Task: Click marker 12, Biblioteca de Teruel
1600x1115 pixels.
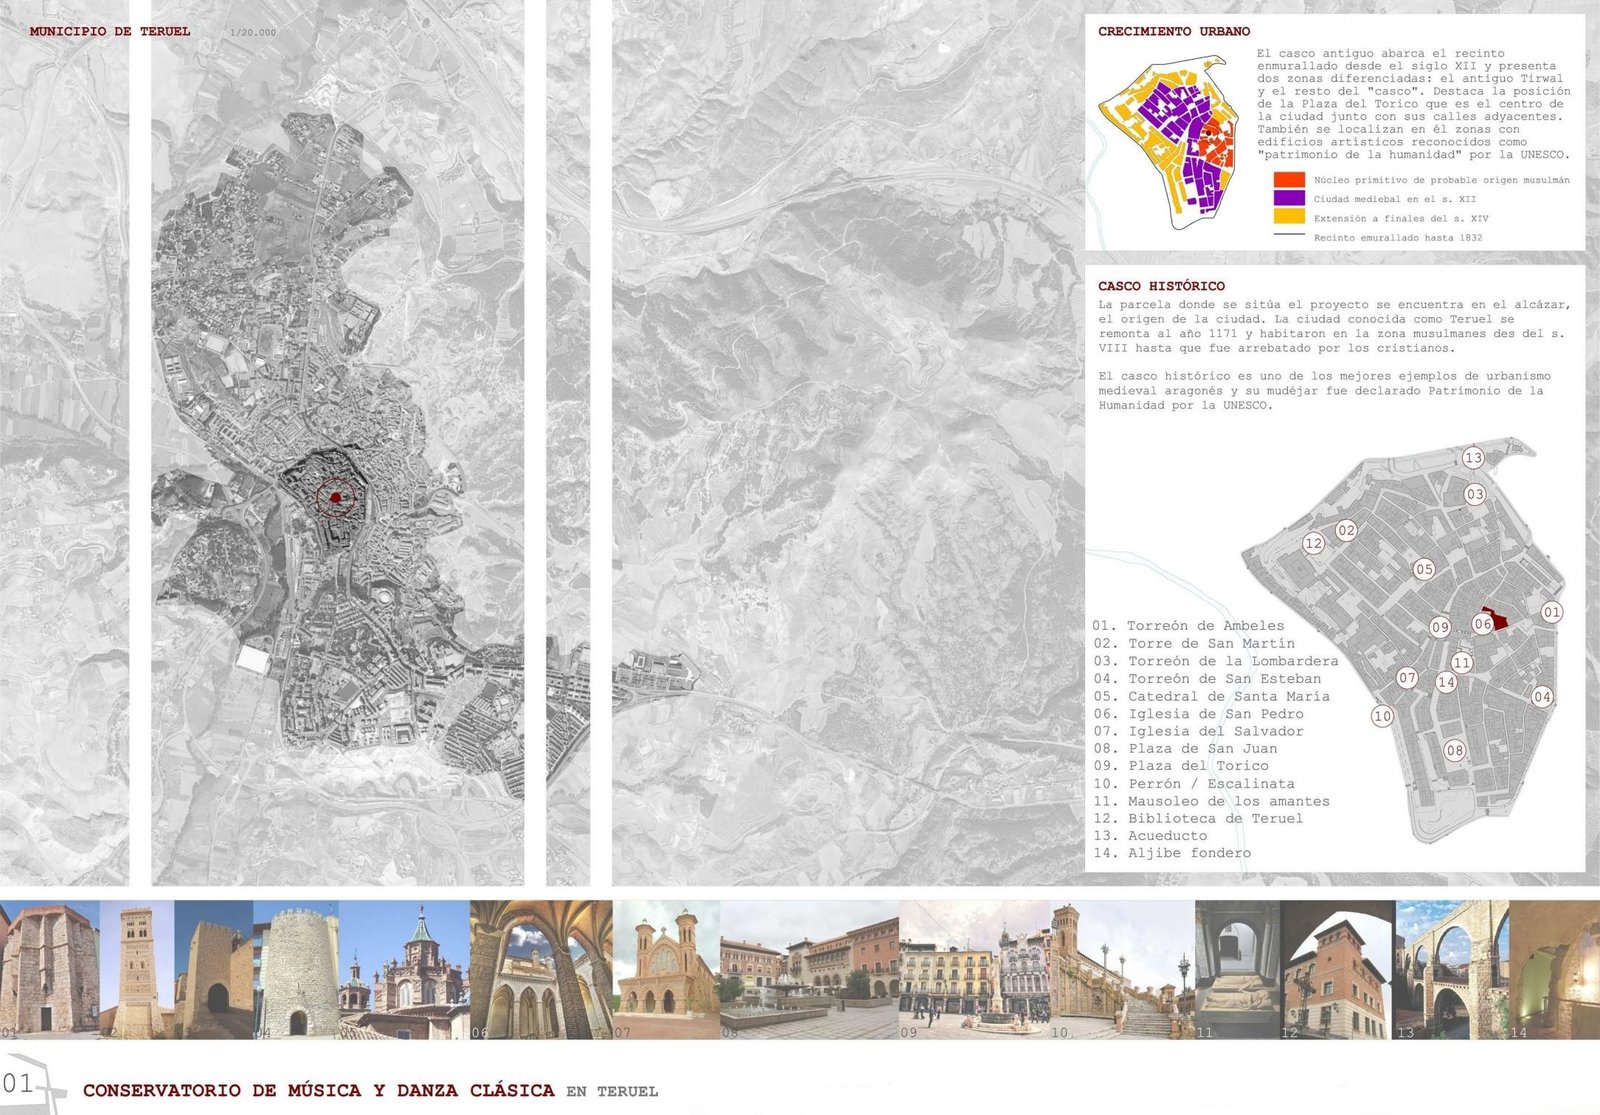Action: (x=1313, y=543)
